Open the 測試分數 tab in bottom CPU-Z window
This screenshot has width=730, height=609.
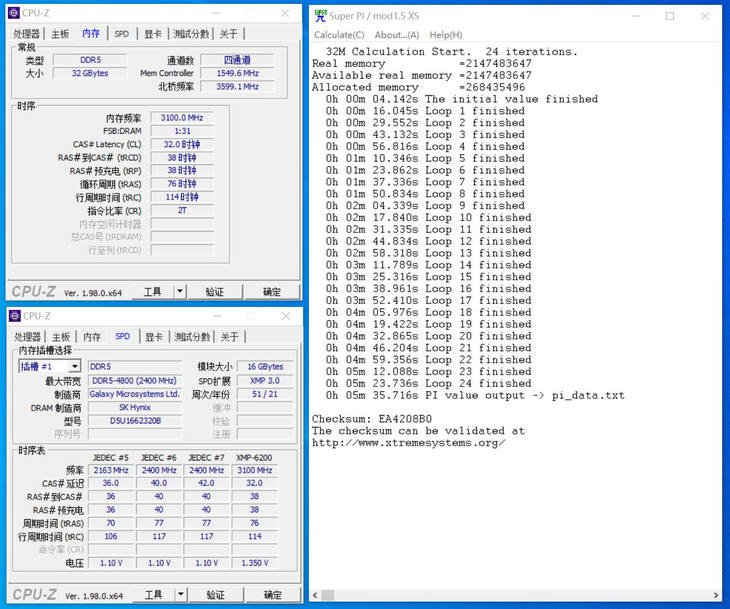coord(192,337)
